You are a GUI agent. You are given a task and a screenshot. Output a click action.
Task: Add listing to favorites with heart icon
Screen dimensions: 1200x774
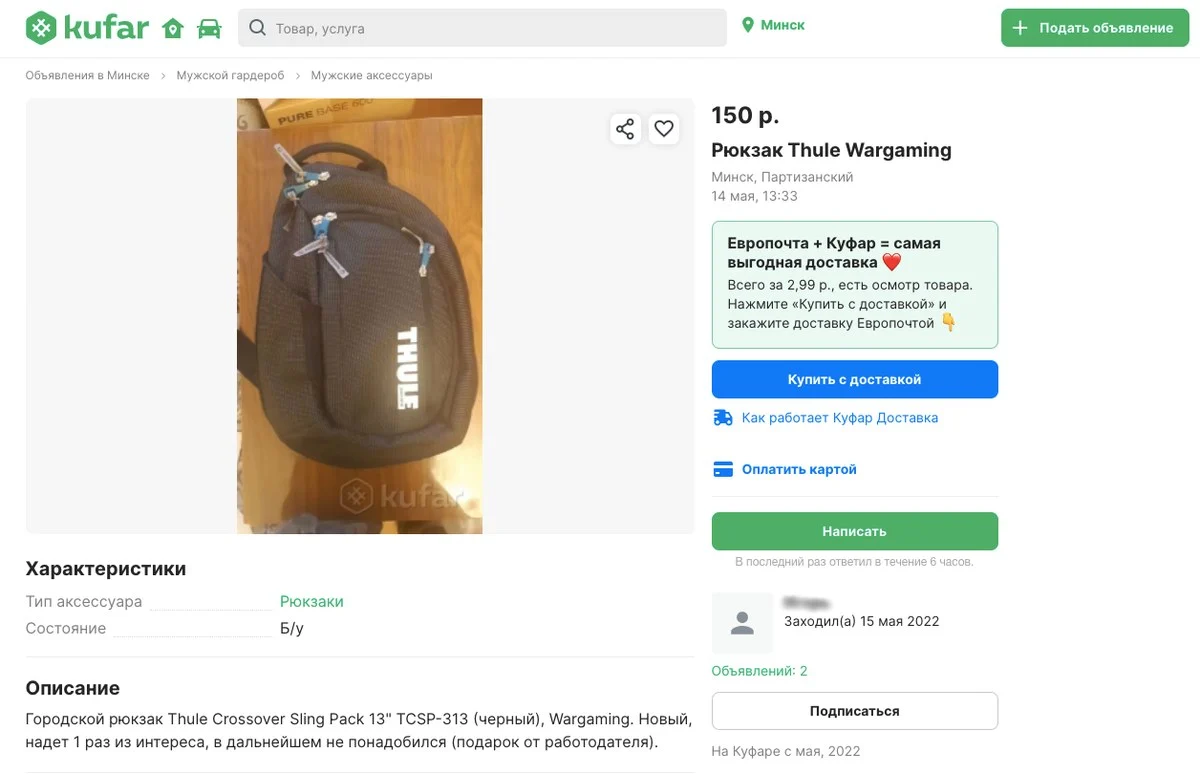click(x=664, y=129)
